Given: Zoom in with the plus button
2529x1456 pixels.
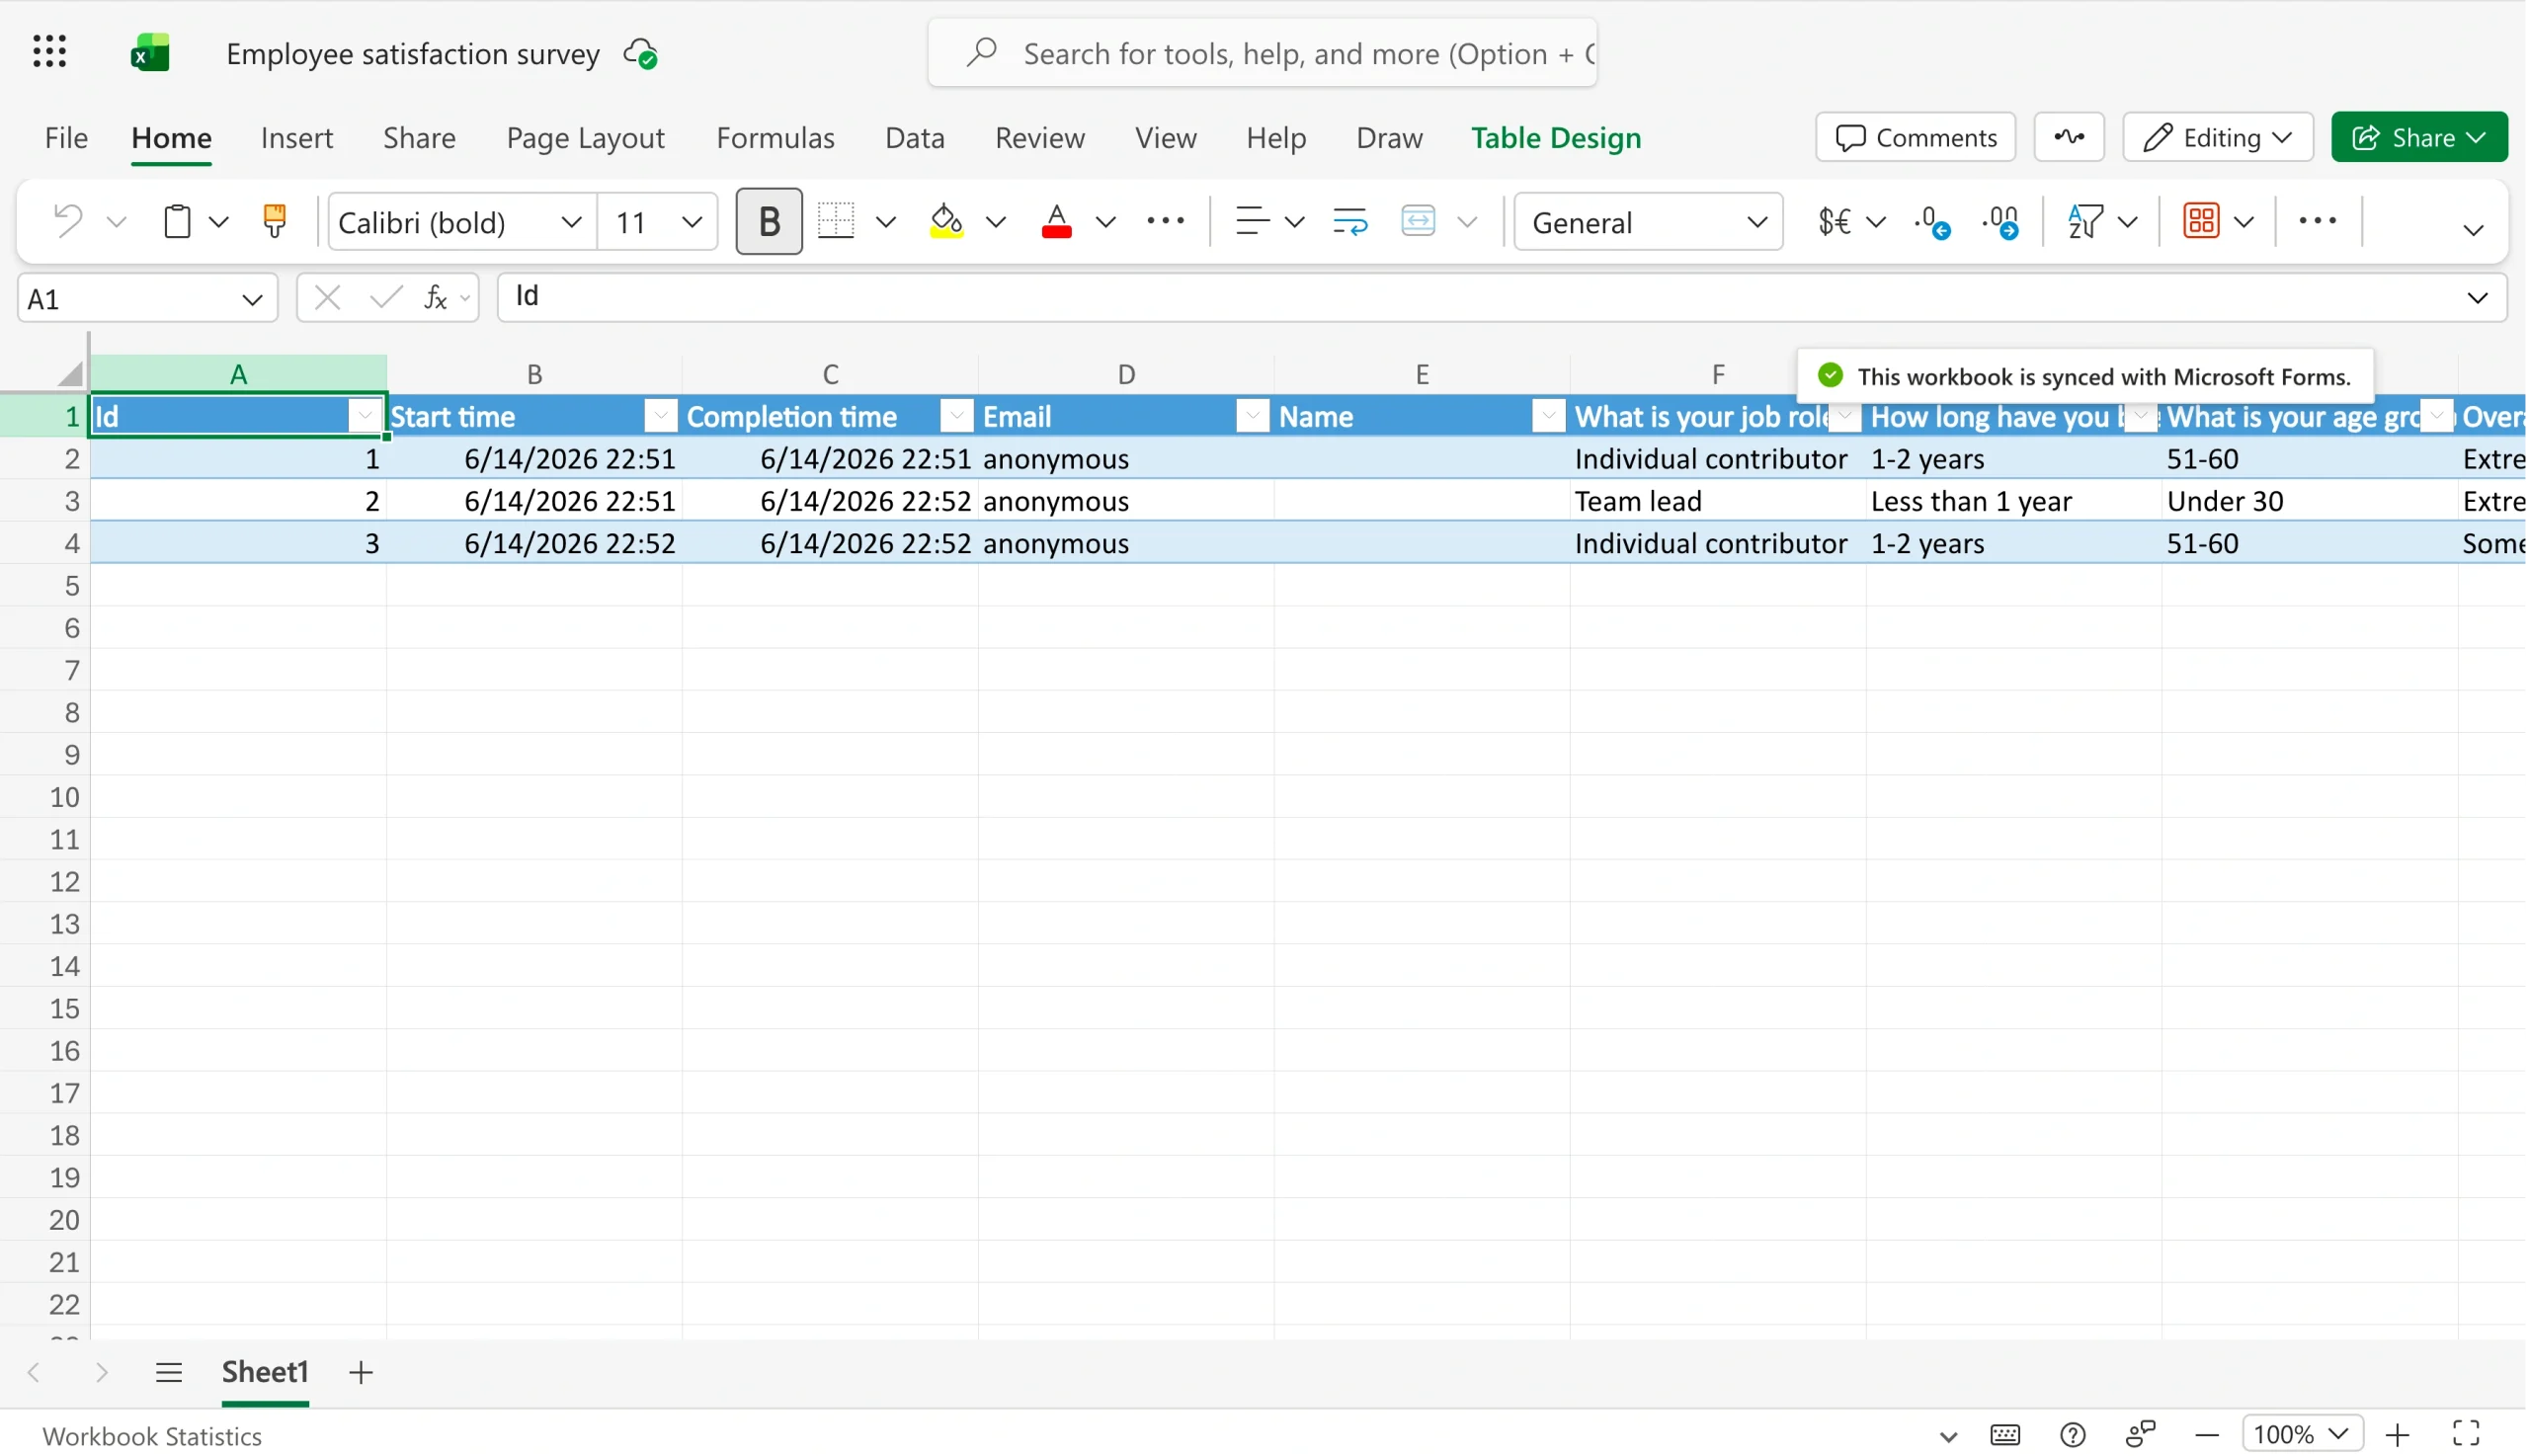Looking at the screenshot, I should tap(2399, 1436).
